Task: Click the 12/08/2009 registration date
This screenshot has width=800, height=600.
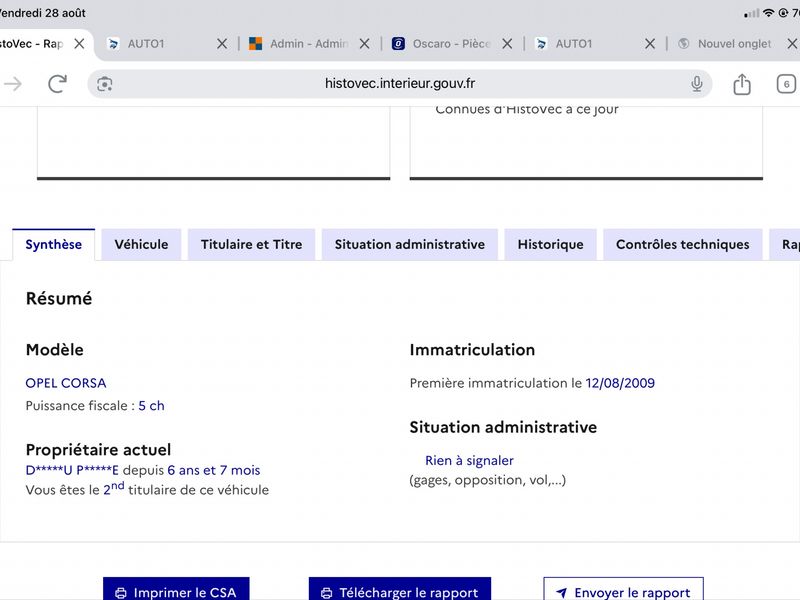Action: (620, 383)
